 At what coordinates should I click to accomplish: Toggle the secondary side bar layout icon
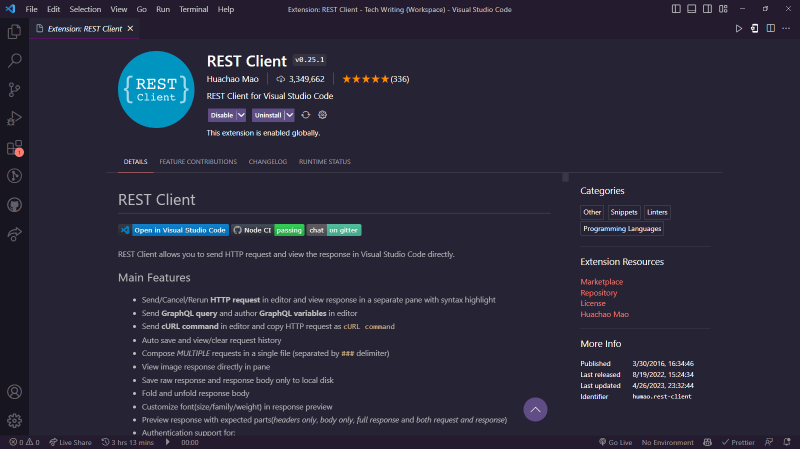coord(707,9)
